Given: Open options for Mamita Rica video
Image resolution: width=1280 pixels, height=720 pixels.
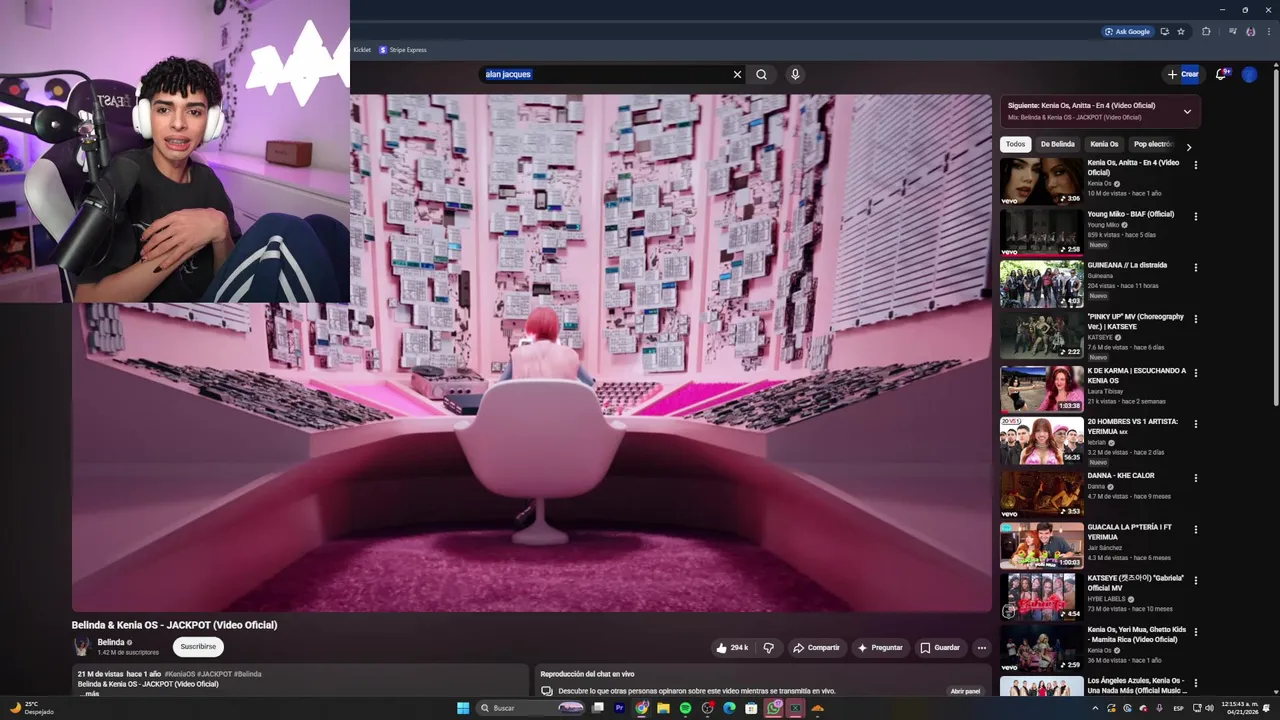Looking at the screenshot, I should (x=1195, y=632).
